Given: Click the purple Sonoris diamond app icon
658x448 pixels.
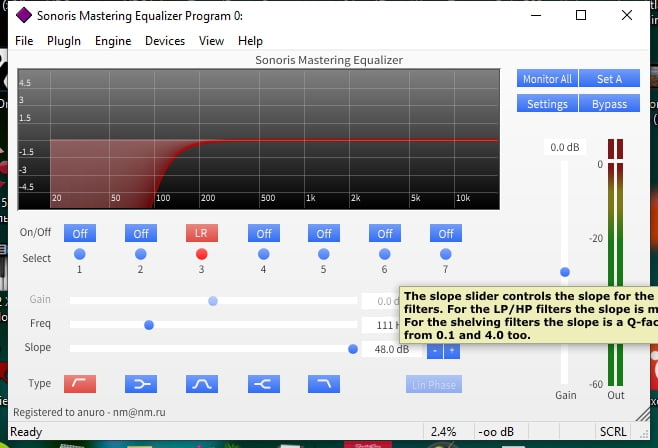Looking at the screenshot, I should click(x=24, y=16).
